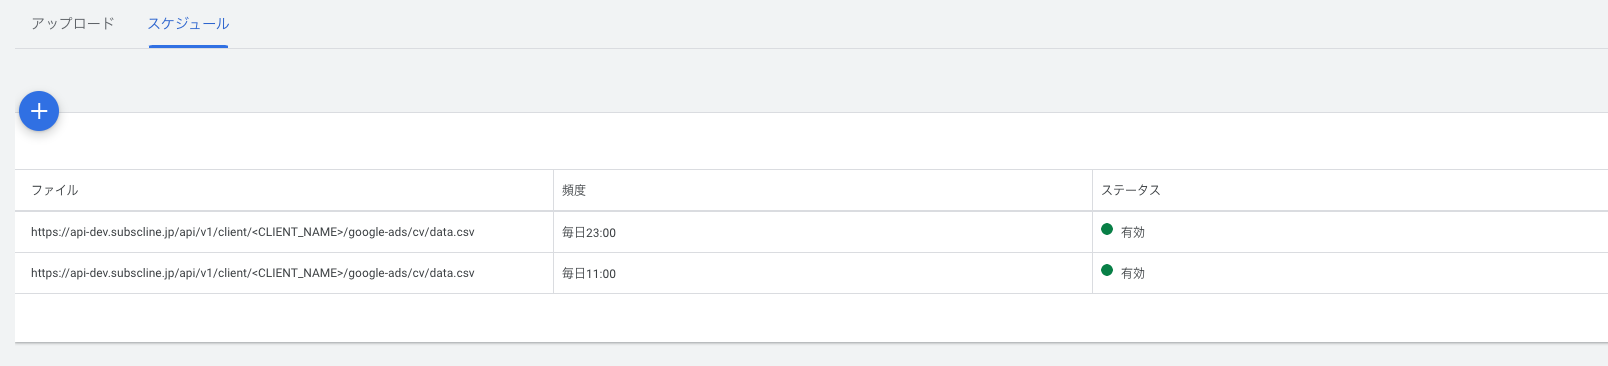
Task: Click the ファイル column header
Action: point(54,190)
